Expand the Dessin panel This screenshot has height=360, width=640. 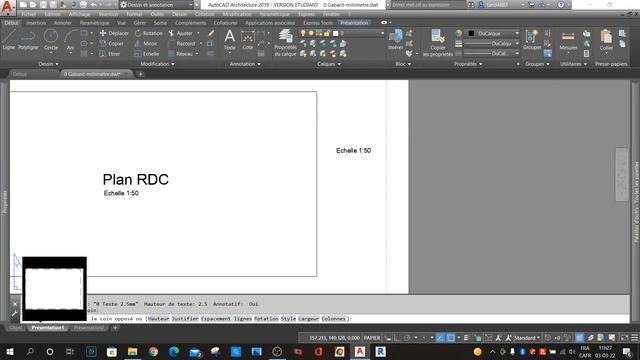tap(48, 64)
